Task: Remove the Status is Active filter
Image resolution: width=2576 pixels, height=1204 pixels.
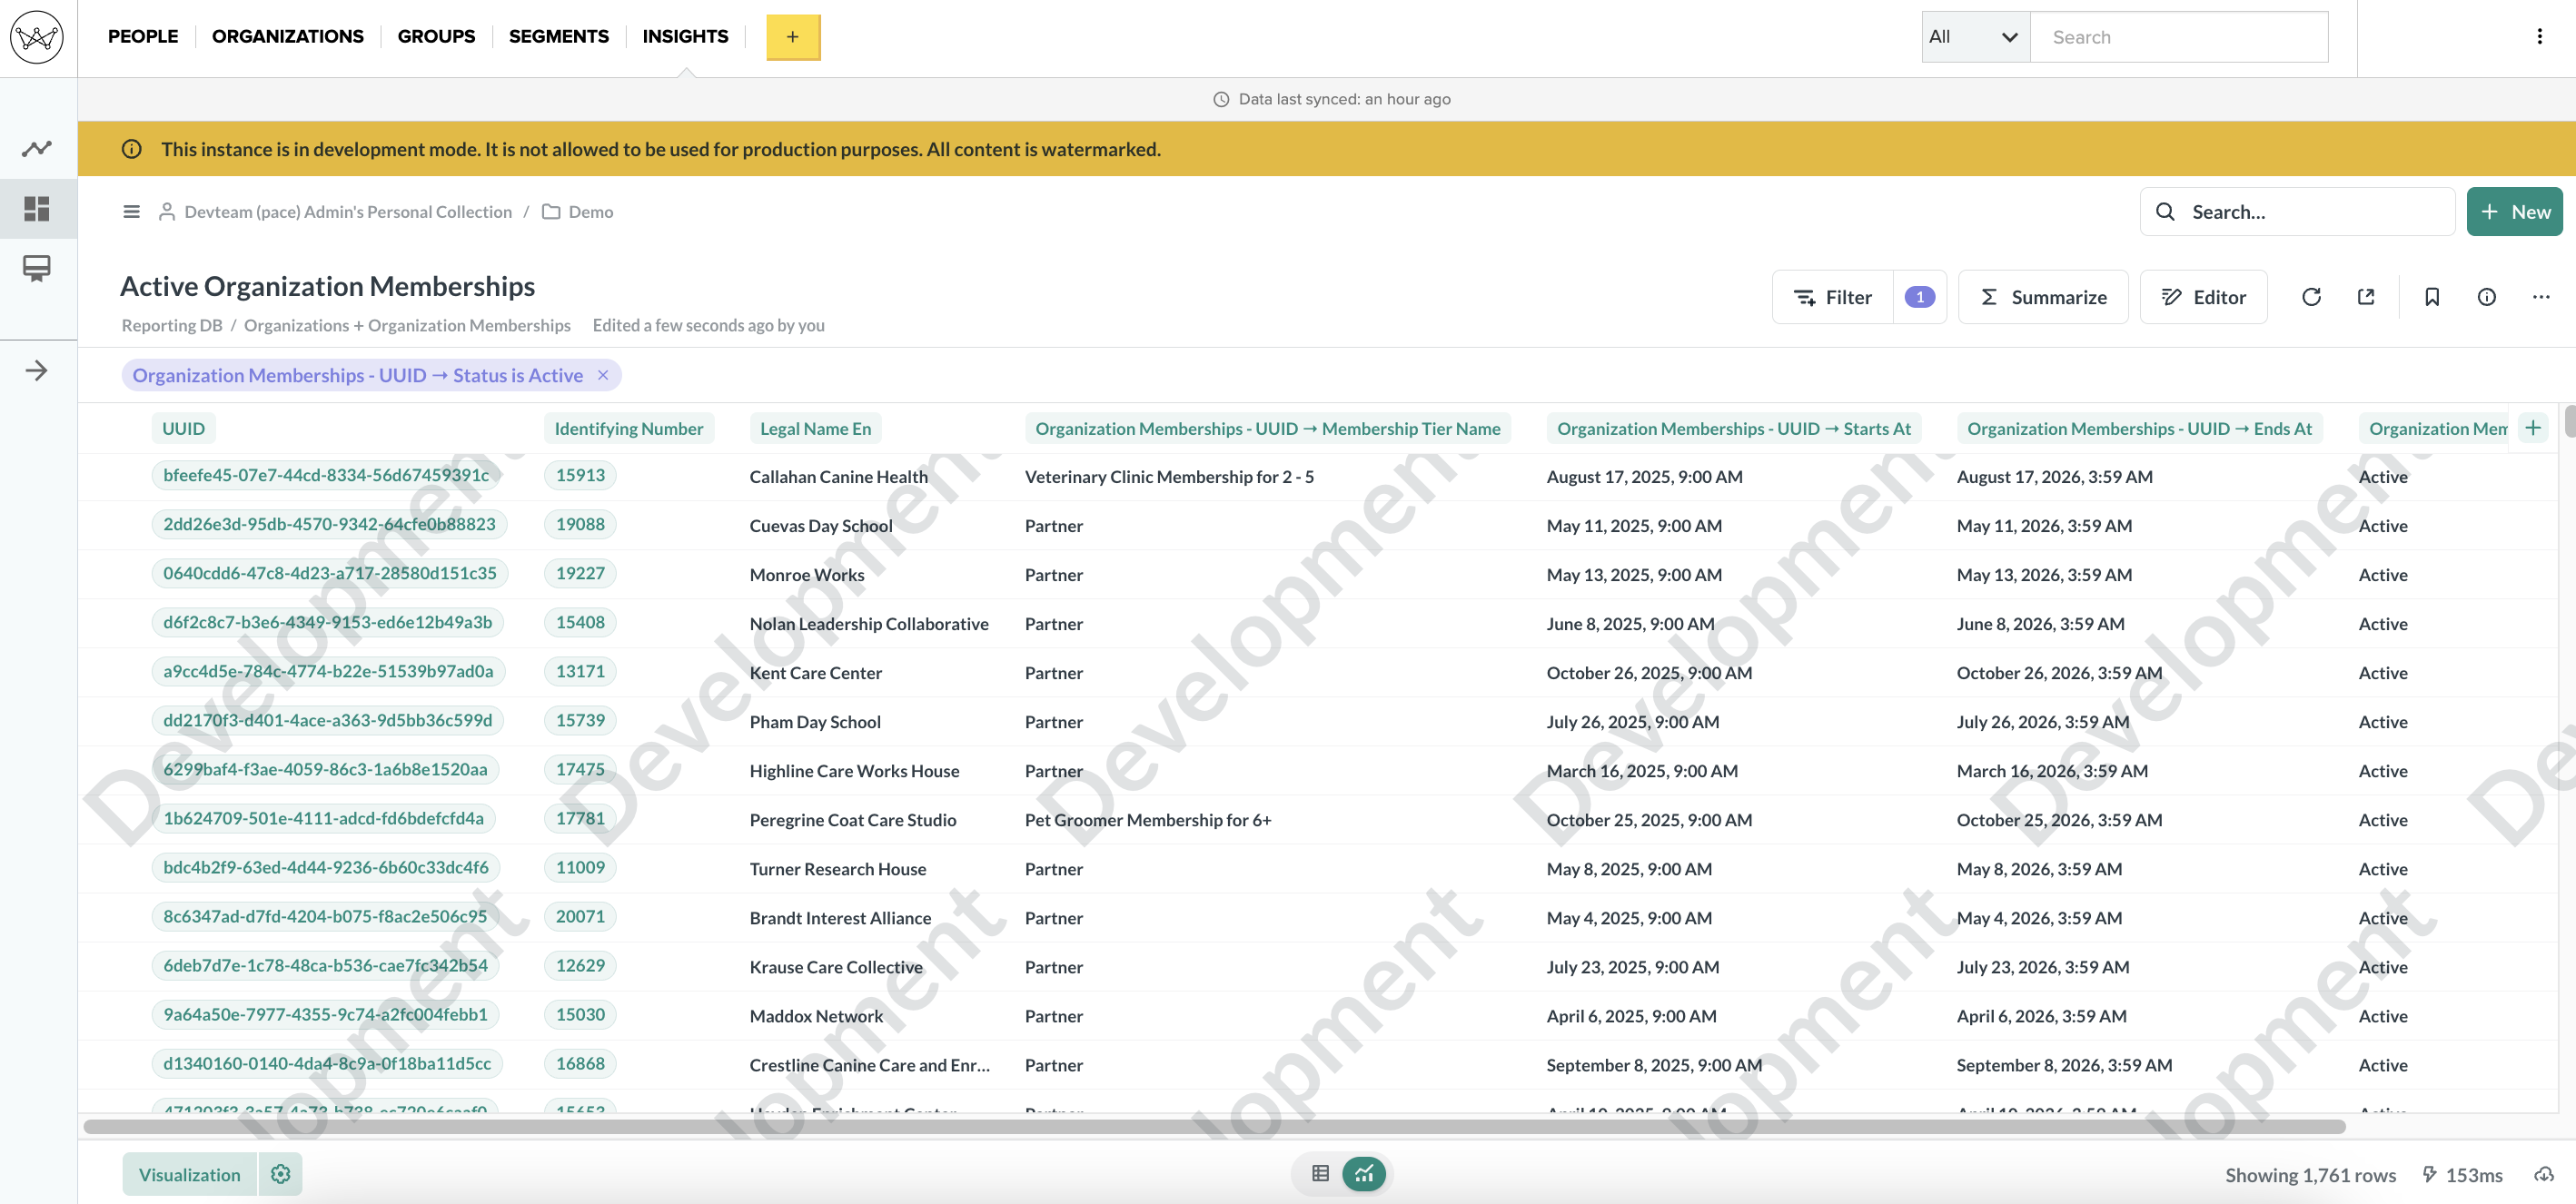Action: 603,375
